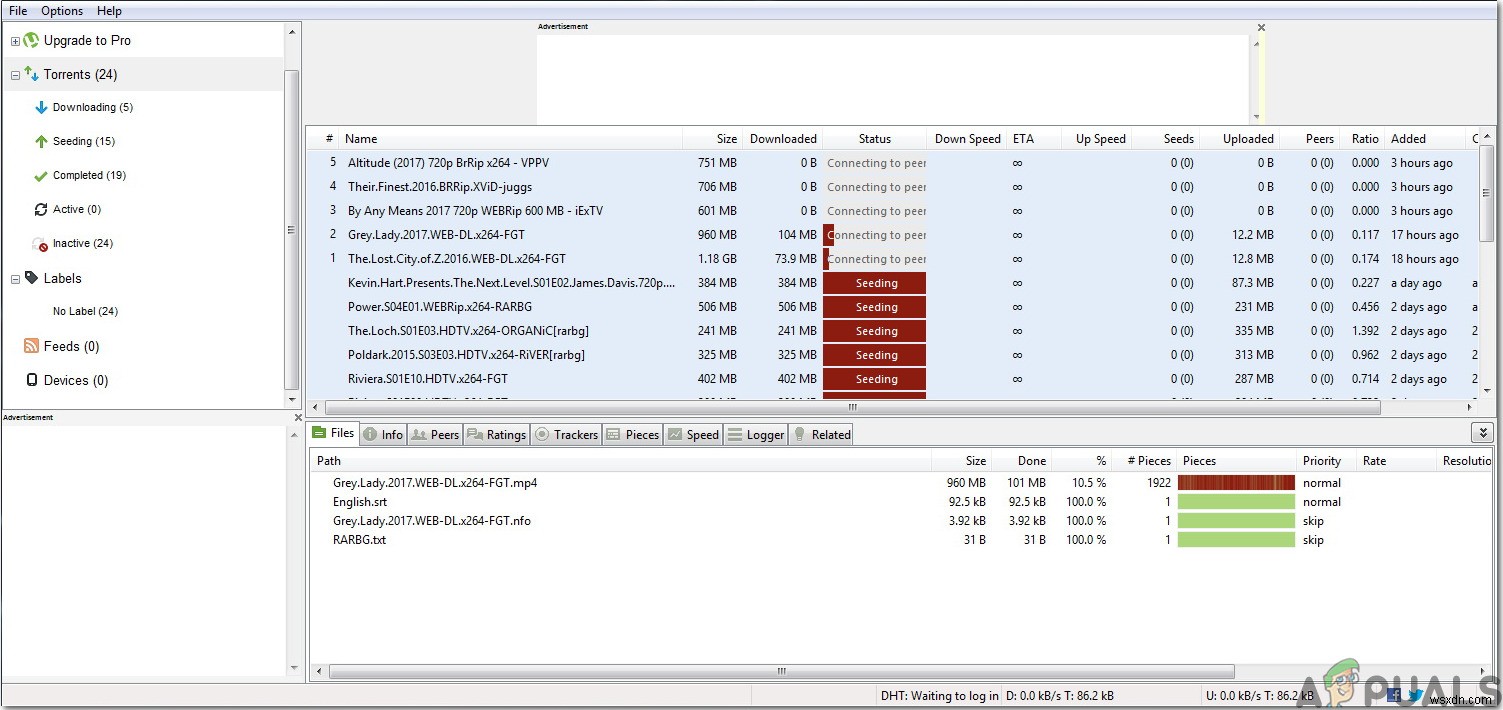This screenshot has height=710, width=1503.
Task: Expand the Upgrade to Pro section
Action: point(14,40)
